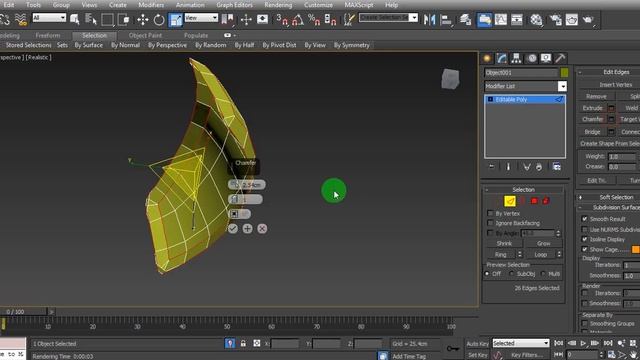Toggle 3D Snaps

pos(282,19)
